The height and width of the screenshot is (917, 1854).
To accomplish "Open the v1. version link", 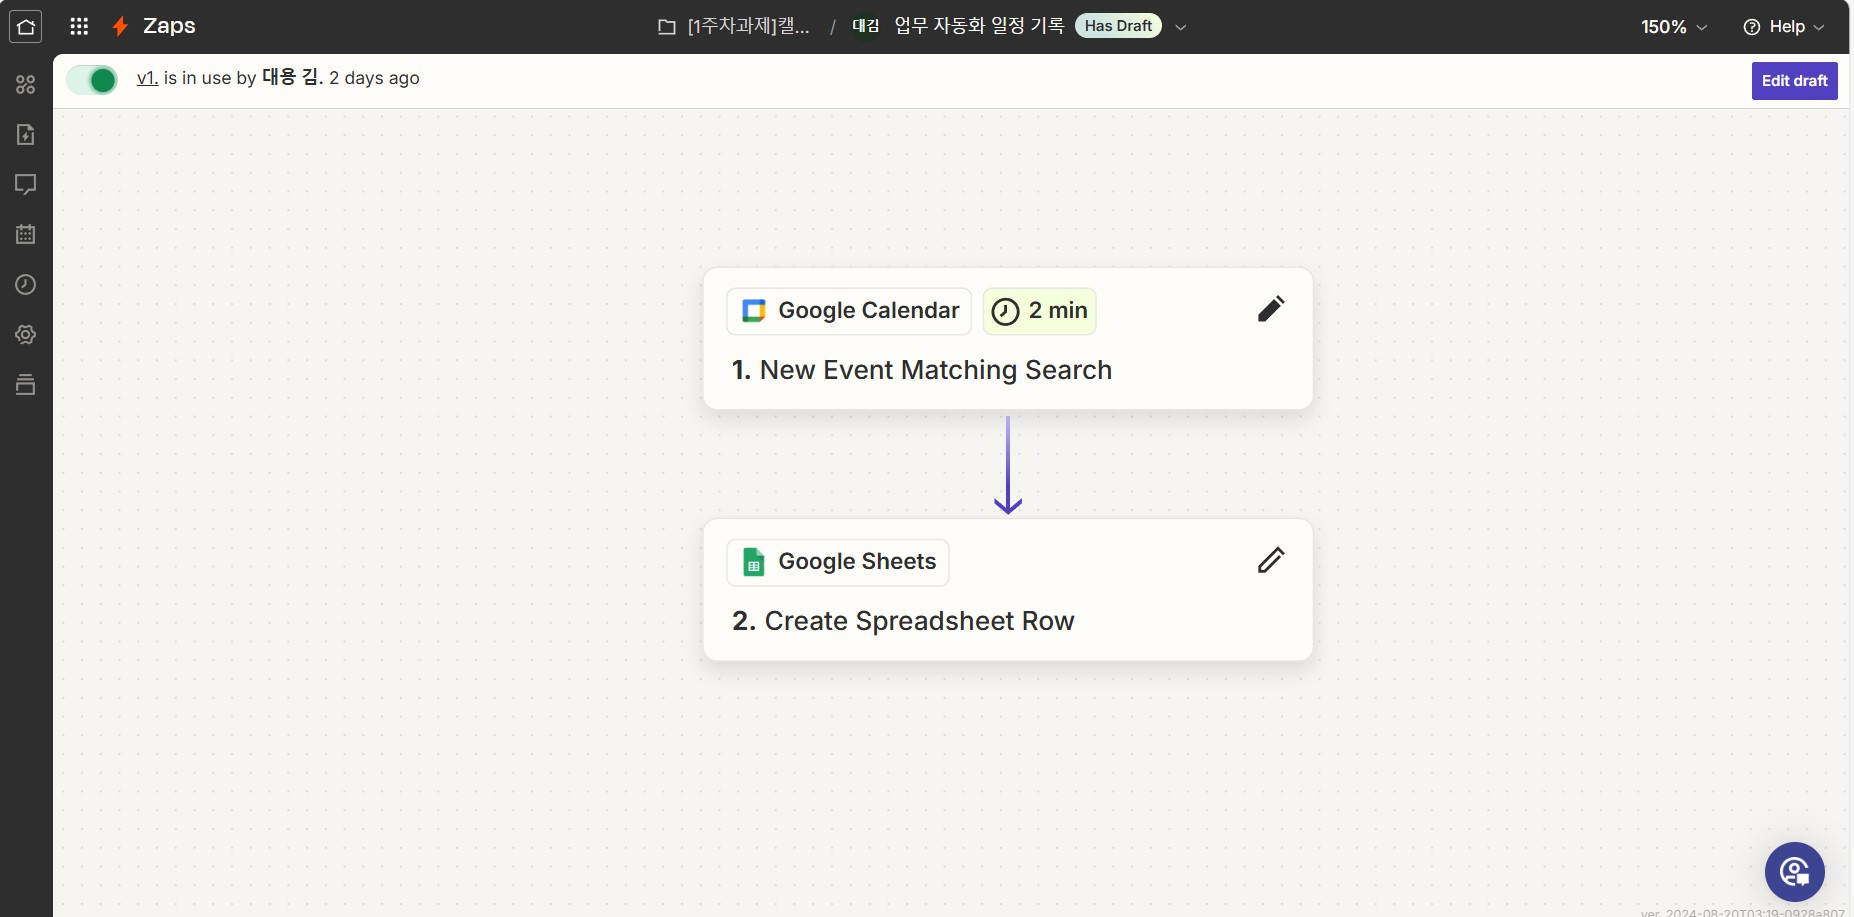I will coord(147,78).
